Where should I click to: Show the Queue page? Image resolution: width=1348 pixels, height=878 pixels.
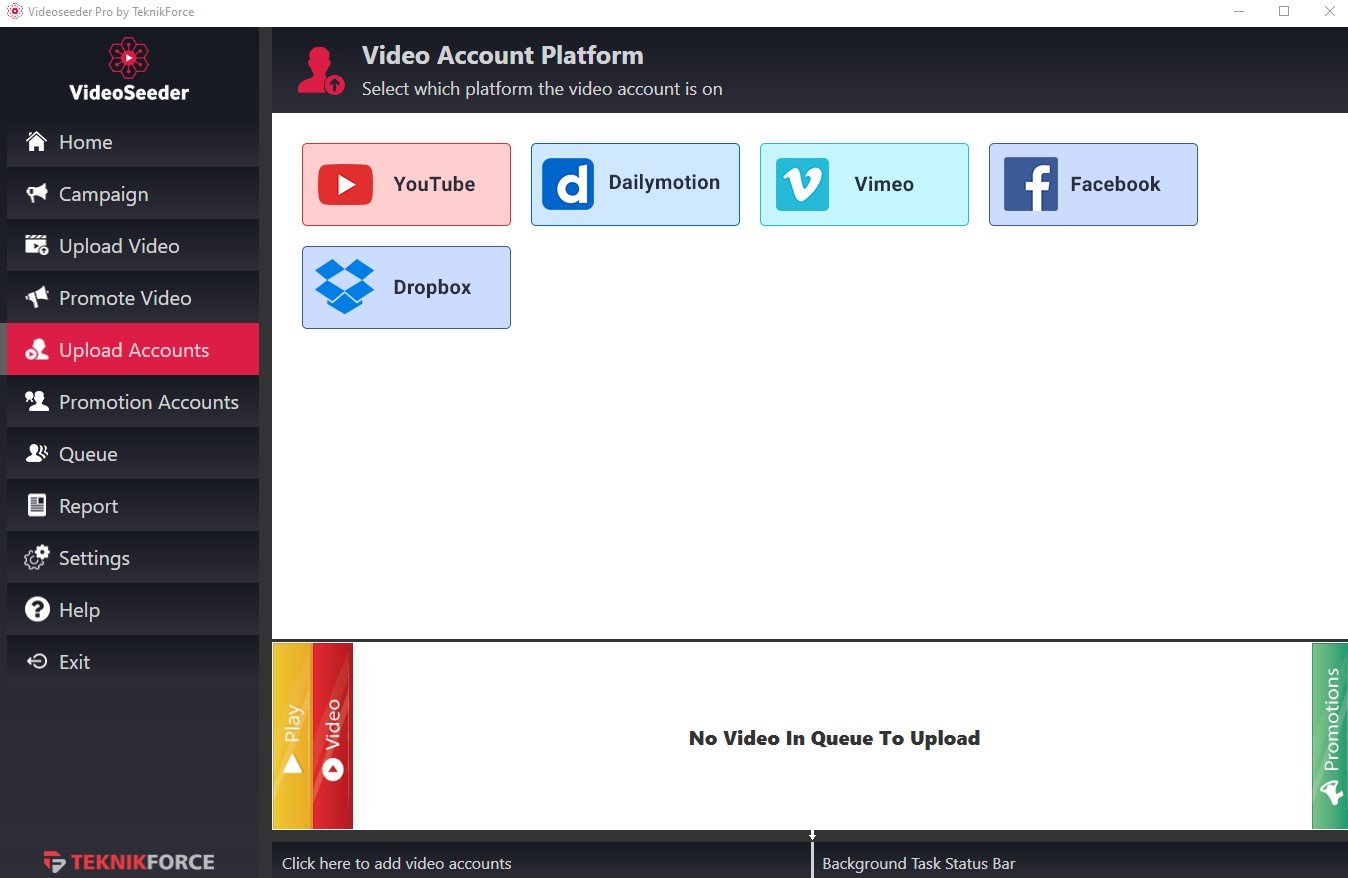(x=88, y=454)
